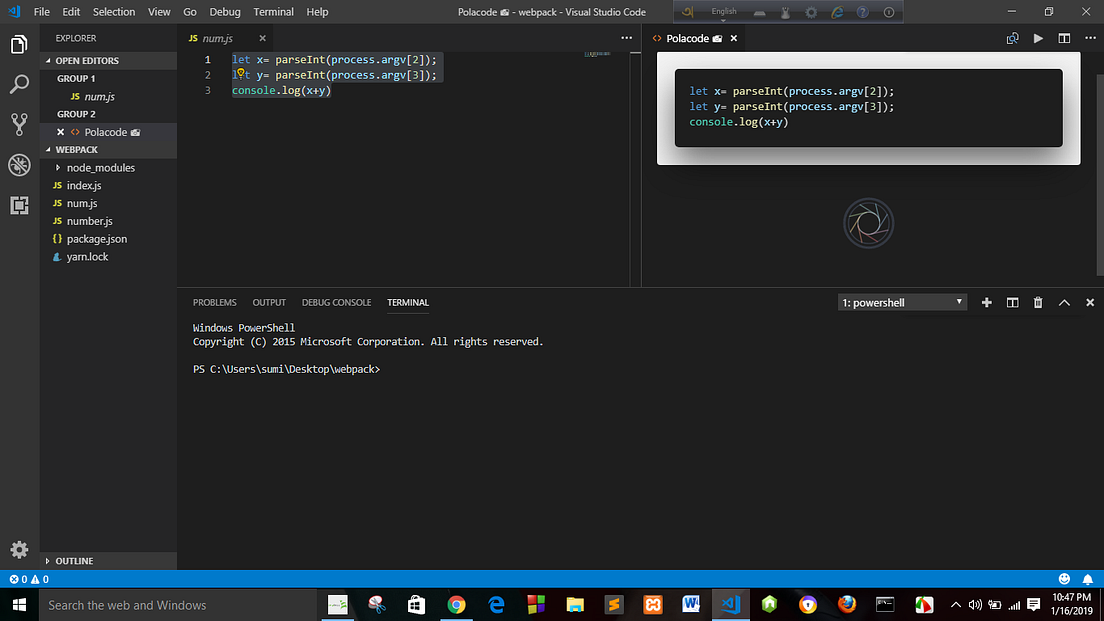Click the split editor icon top right
This screenshot has height=621, width=1104.
click(x=1063, y=37)
